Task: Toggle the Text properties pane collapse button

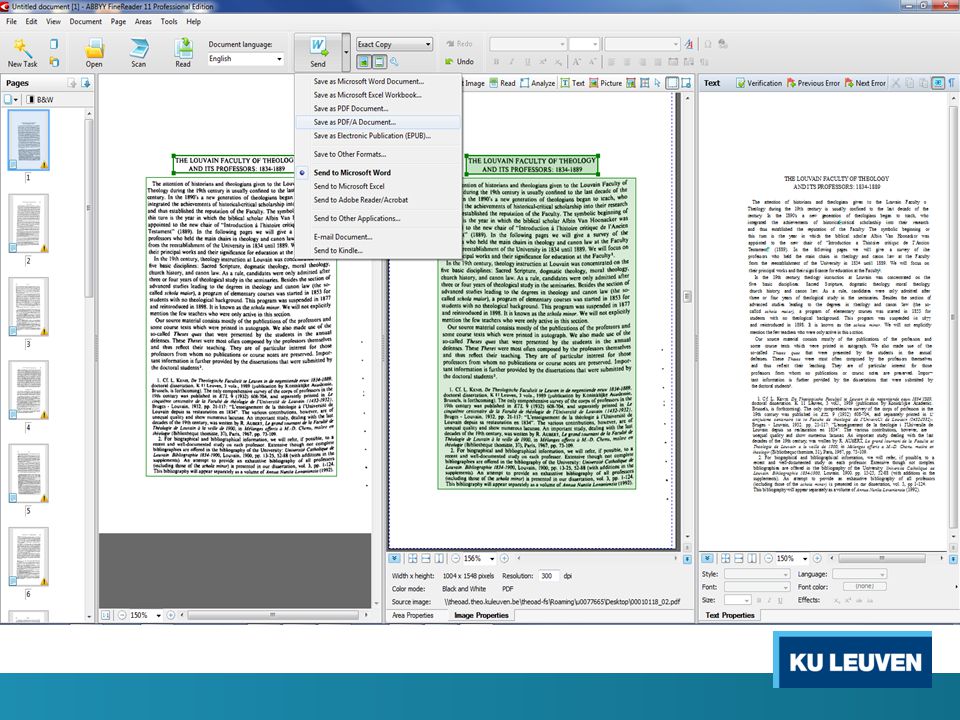Action: 707,558
